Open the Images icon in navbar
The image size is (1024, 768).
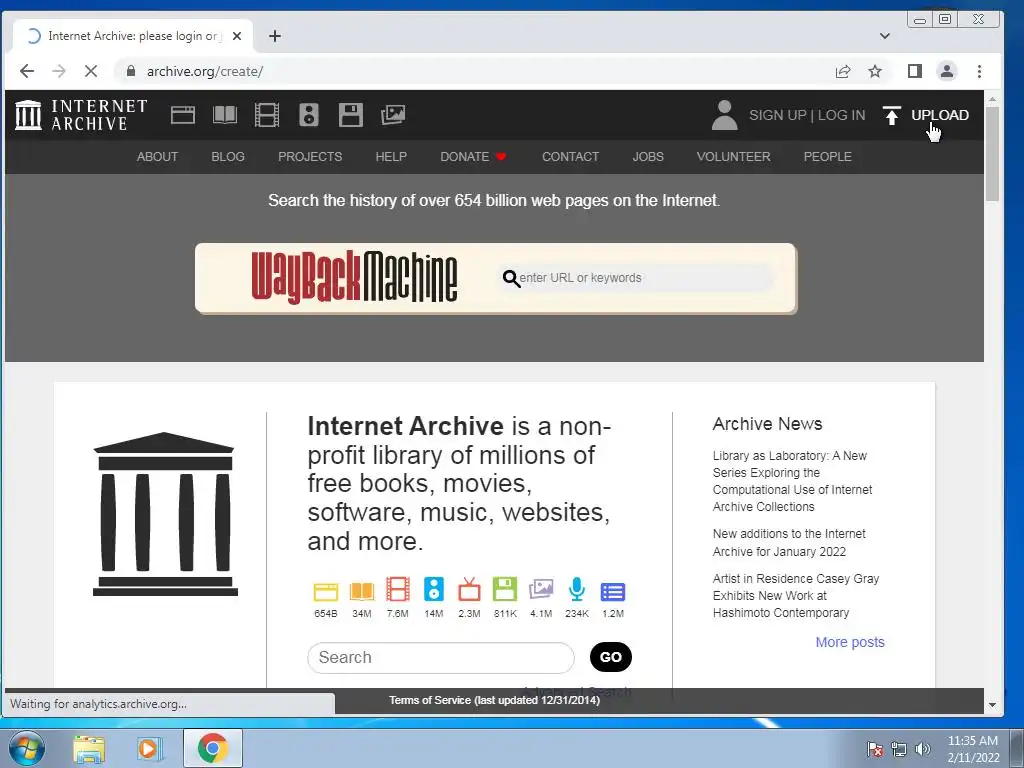tap(393, 115)
